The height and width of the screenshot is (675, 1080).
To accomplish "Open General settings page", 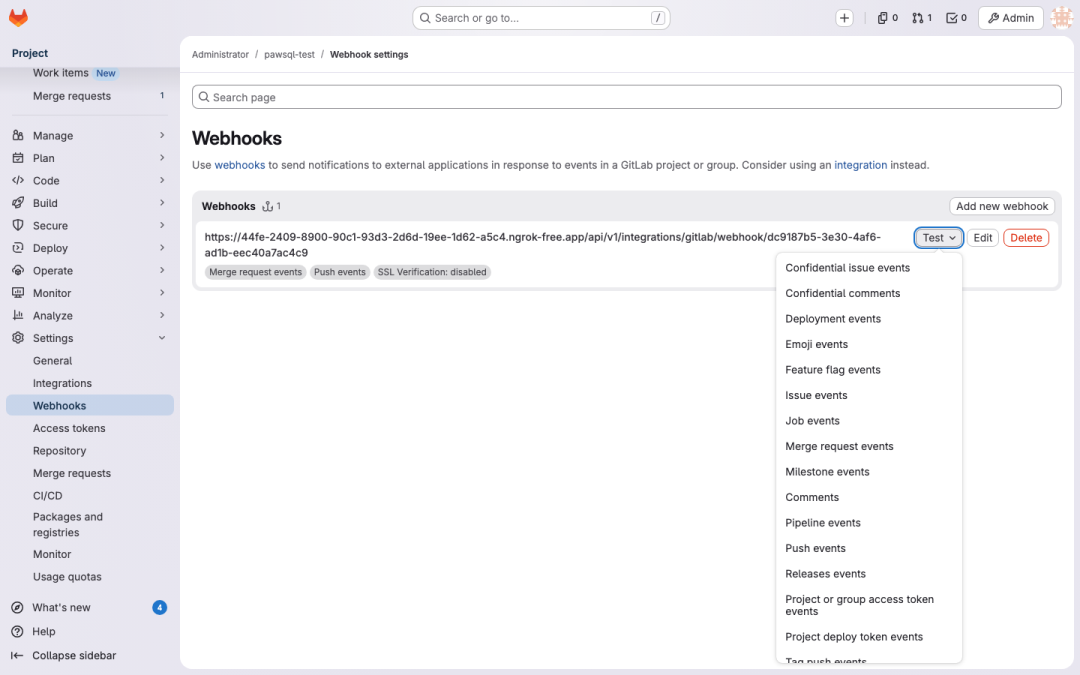I will click(52, 361).
